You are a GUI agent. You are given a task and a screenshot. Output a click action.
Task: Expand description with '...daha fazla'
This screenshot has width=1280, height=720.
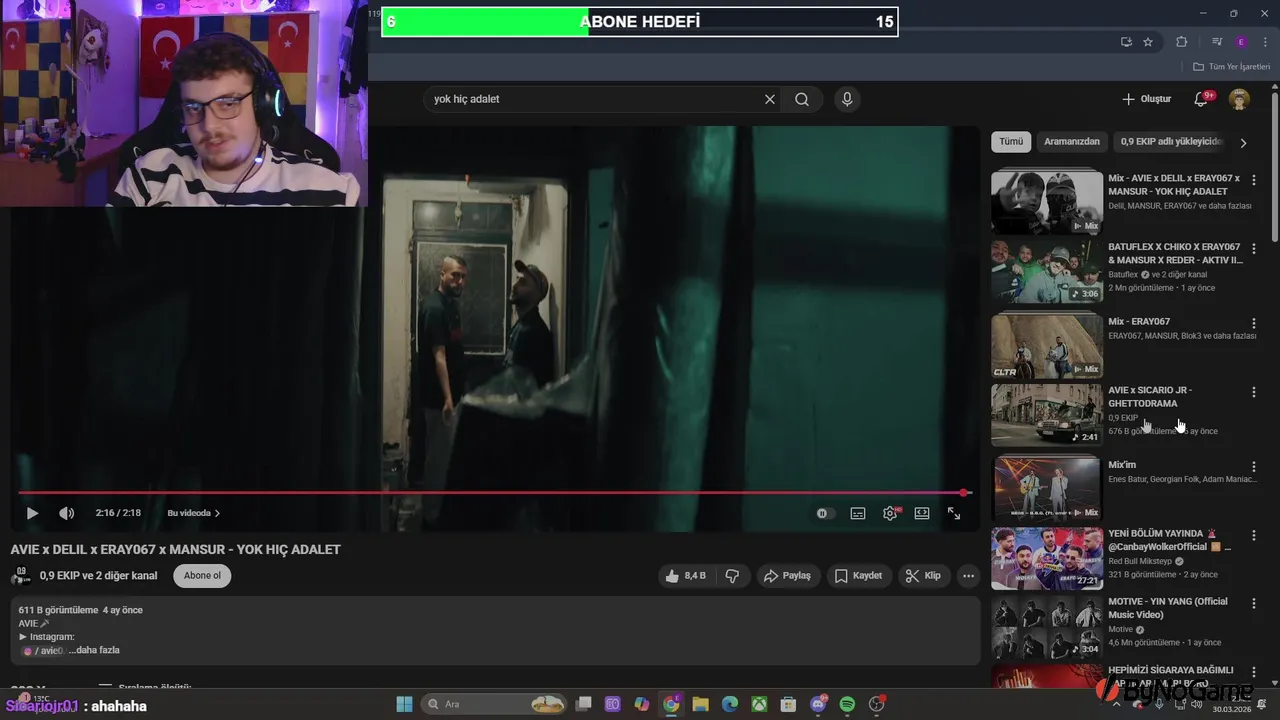pos(94,650)
